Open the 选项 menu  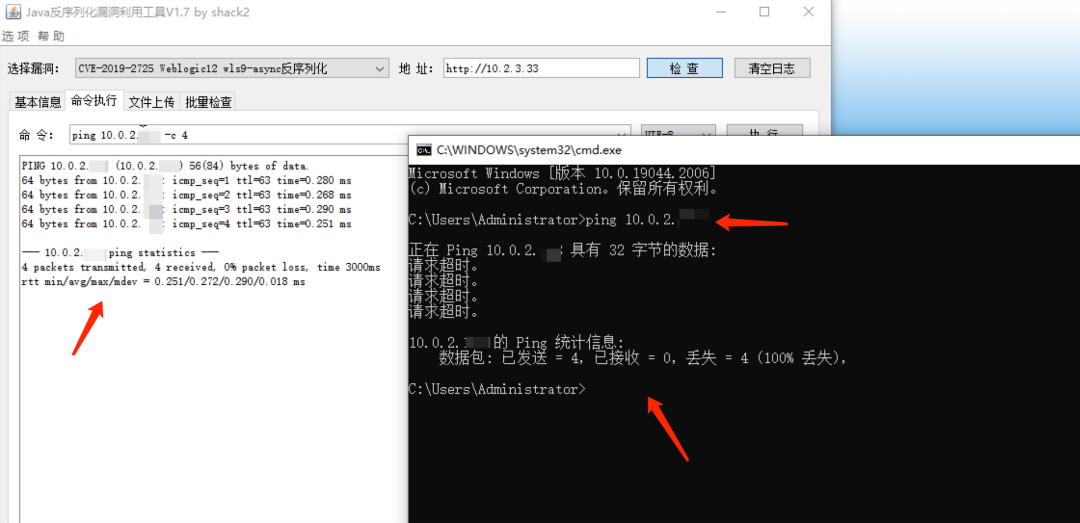pyautogui.click(x=16, y=37)
